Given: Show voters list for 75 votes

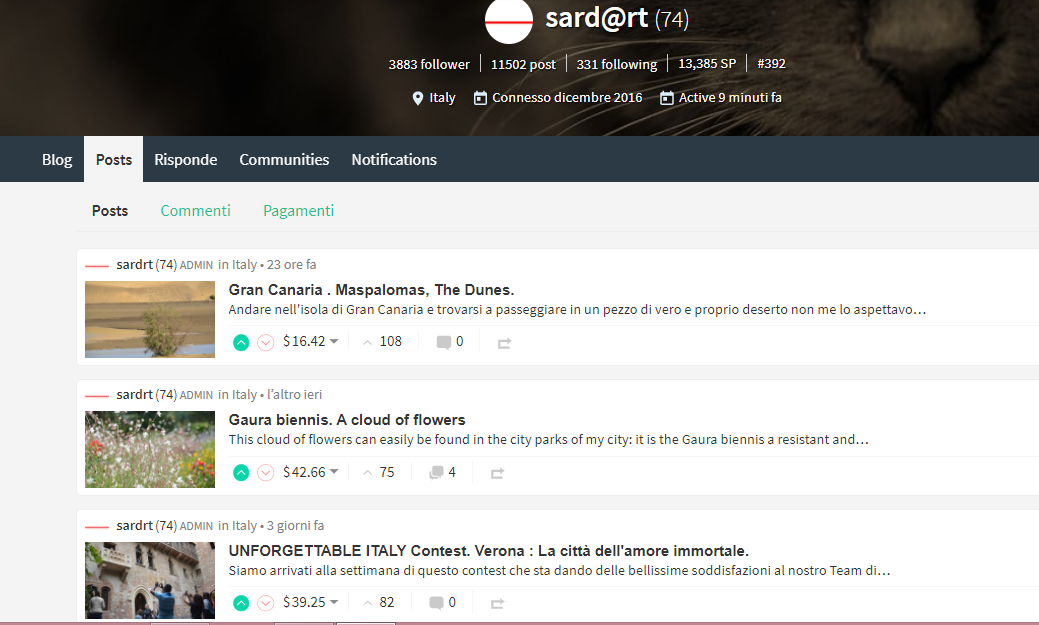Looking at the screenshot, I should click(379, 472).
